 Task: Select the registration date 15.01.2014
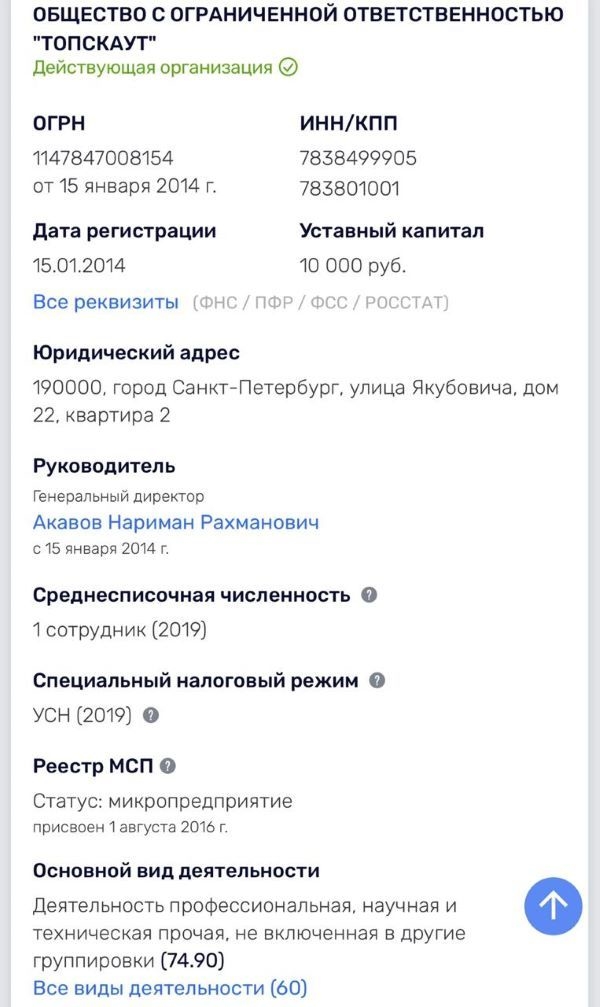[80, 266]
